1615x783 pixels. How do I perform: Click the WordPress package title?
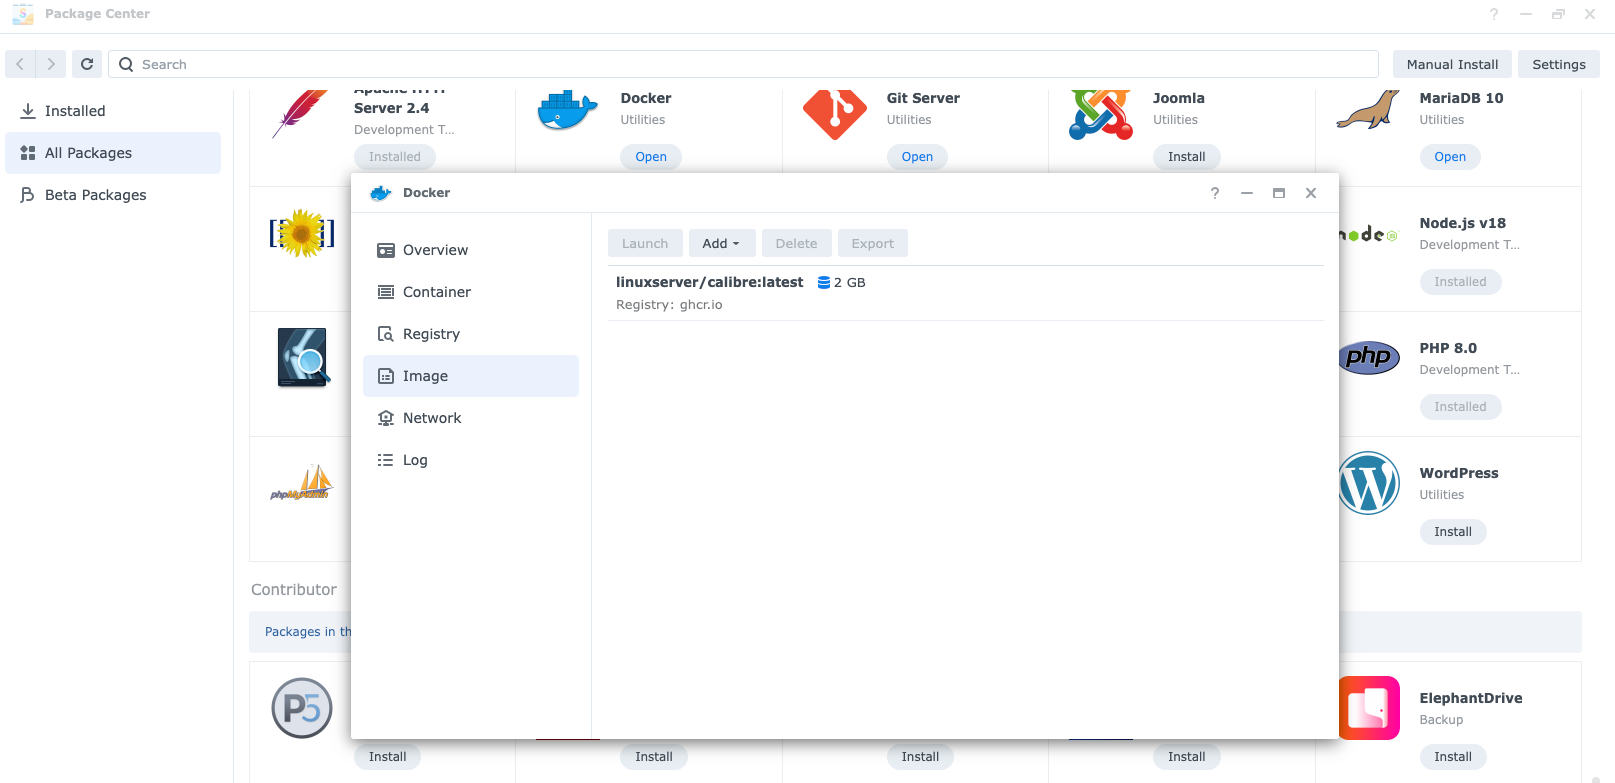pyautogui.click(x=1459, y=473)
